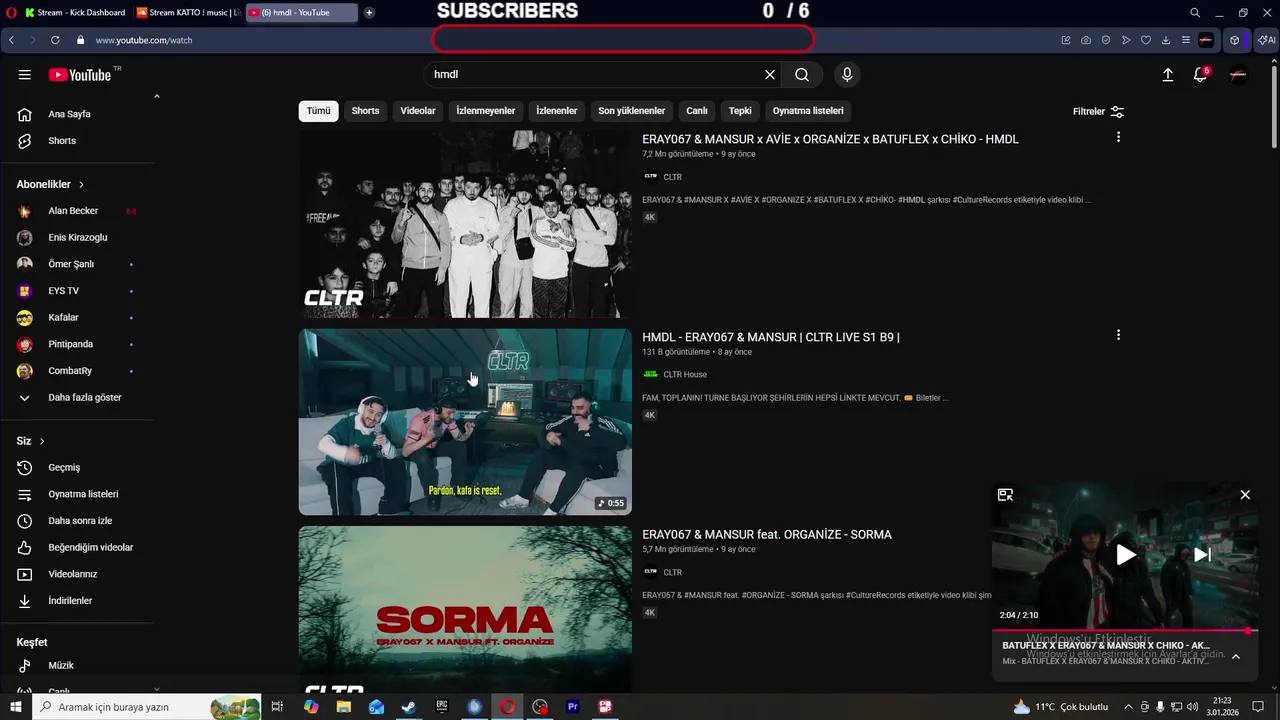The image size is (1280, 720).
Task: Open Opera AI assistant button
Action: click(x=1267, y=40)
